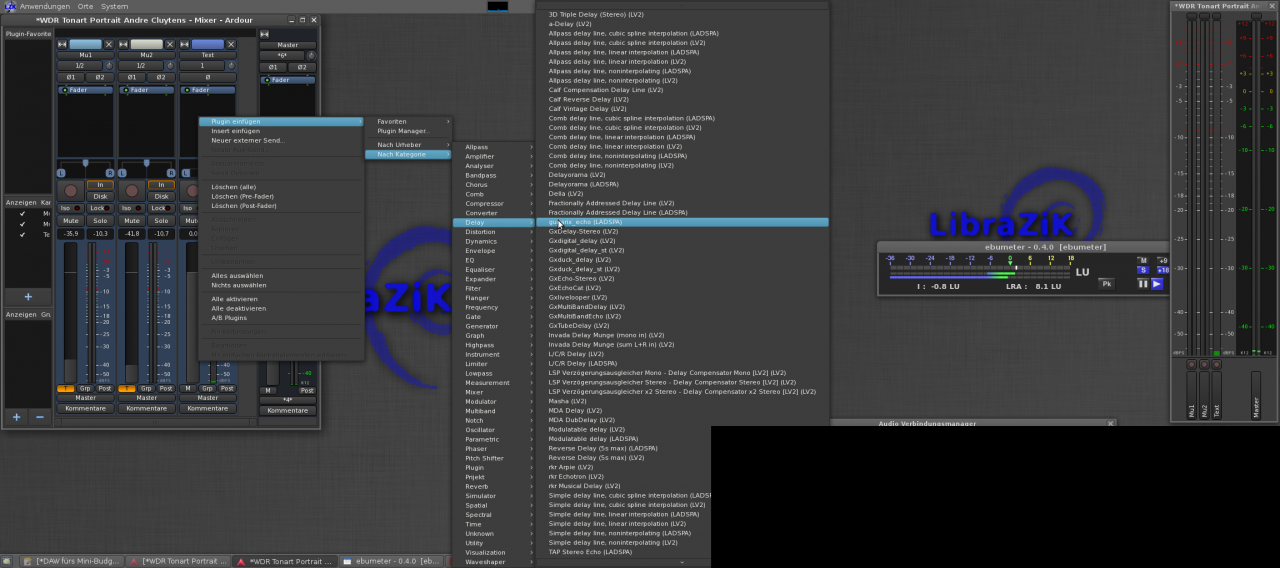Open the 1/2 input dropdown on Mu1 strip

pos(80,66)
